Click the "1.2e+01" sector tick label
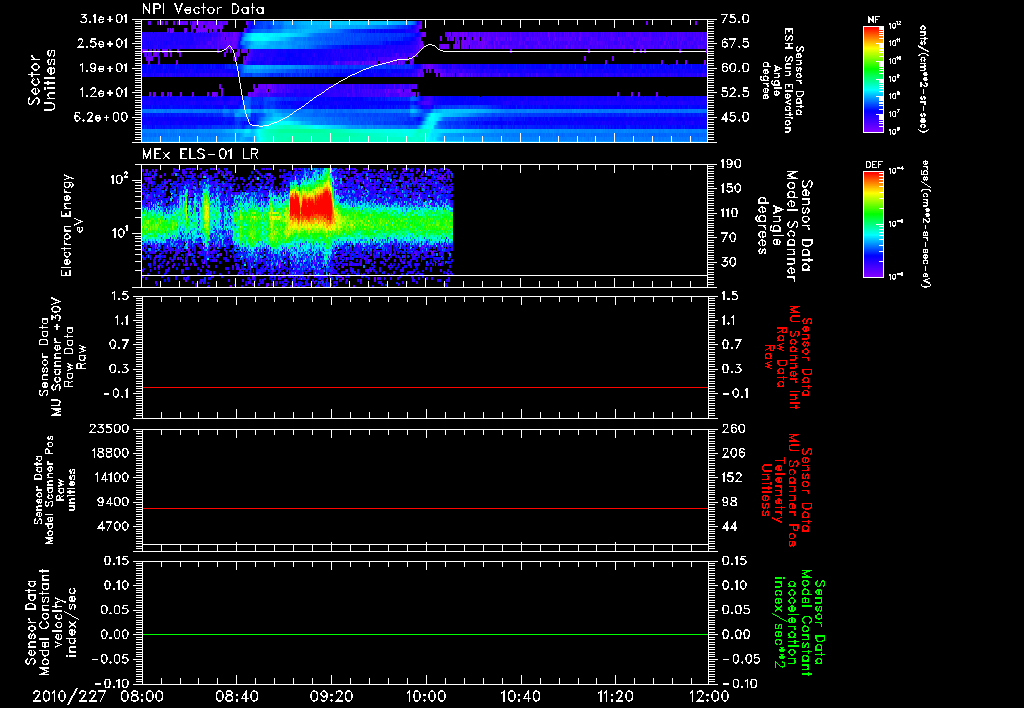 (x=104, y=93)
